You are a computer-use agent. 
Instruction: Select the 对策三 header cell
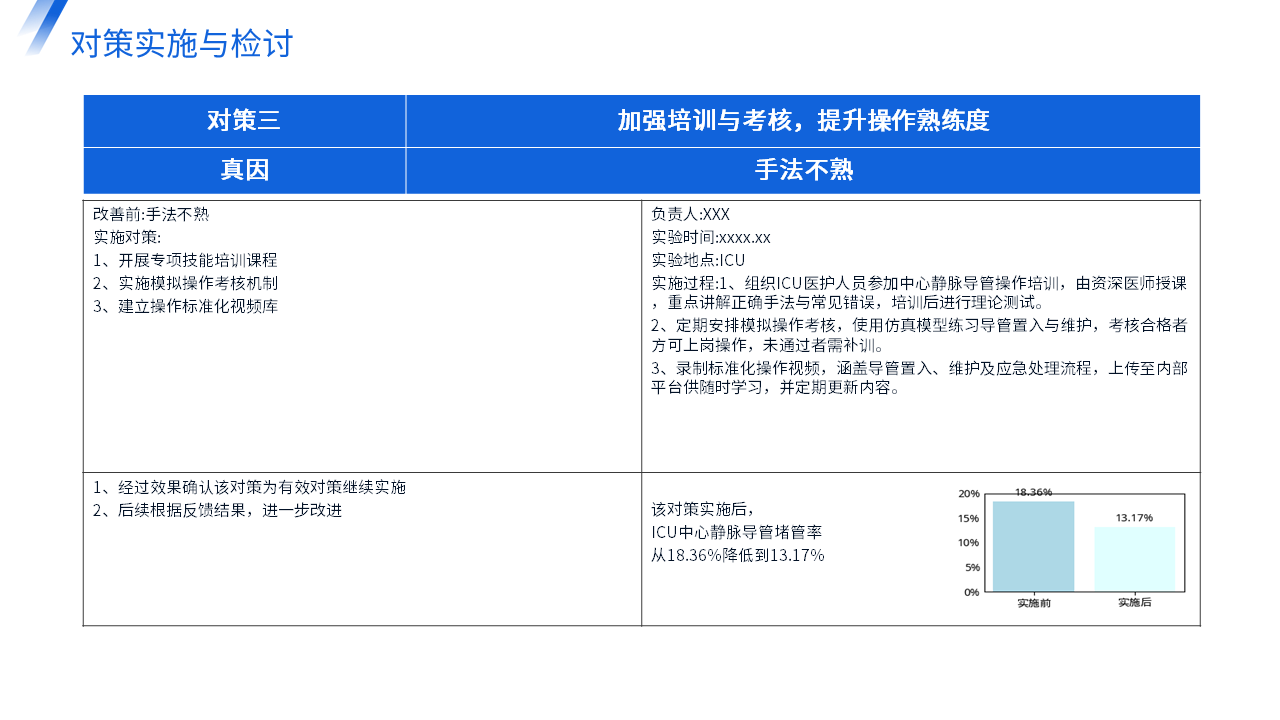coord(244,121)
